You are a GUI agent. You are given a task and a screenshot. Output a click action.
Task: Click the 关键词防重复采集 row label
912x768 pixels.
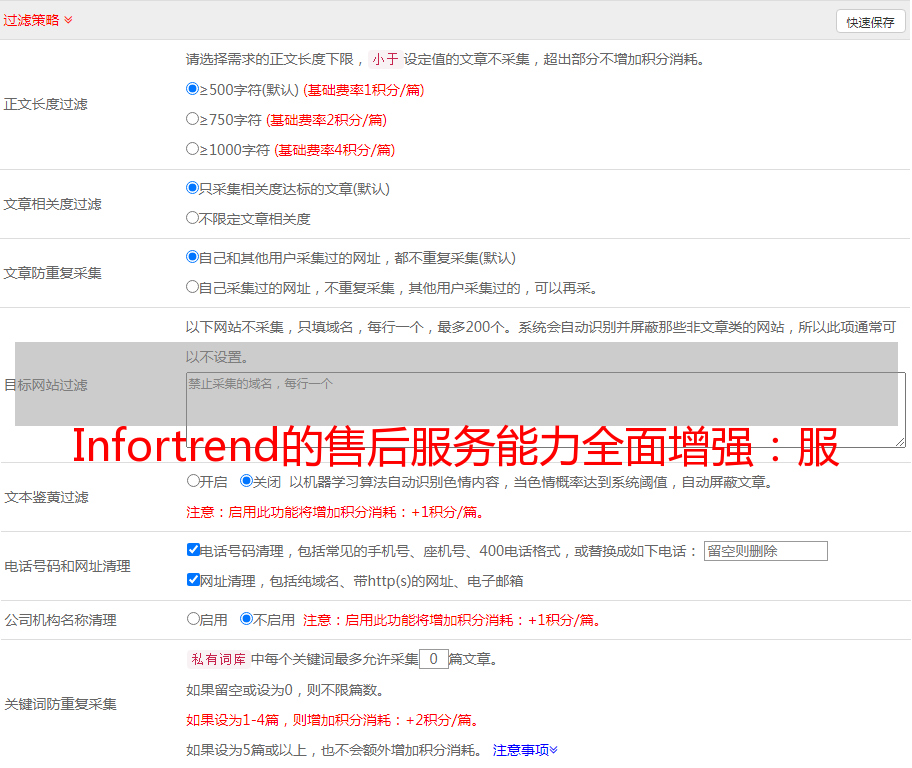pyautogui.click(x=60, y=704)
